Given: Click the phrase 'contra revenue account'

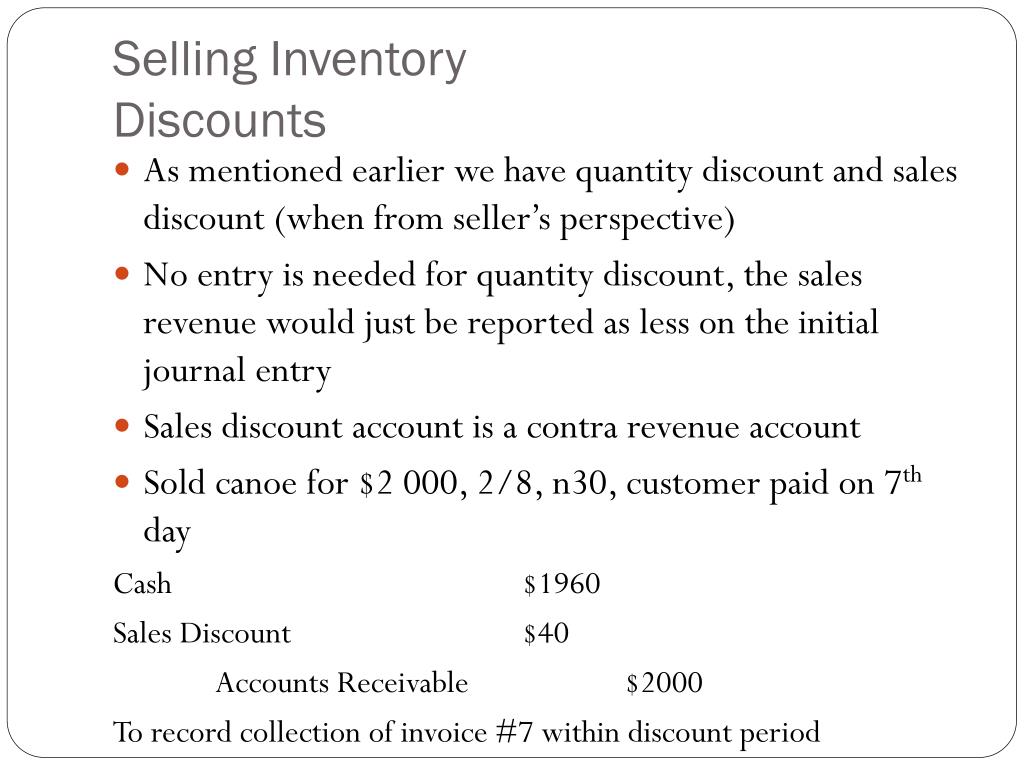Looking at the screenshot, I should [x=694, y=428].
